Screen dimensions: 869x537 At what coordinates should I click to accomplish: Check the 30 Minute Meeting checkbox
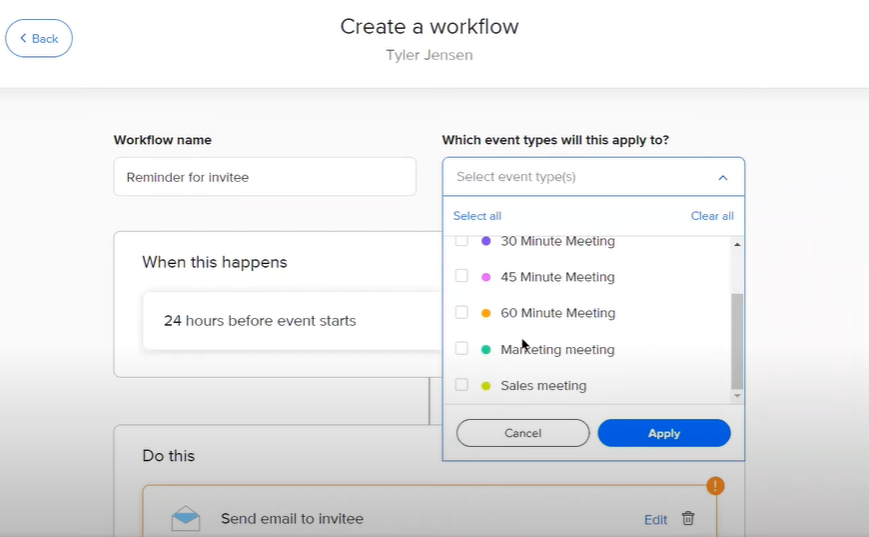[x=462, y=240]
